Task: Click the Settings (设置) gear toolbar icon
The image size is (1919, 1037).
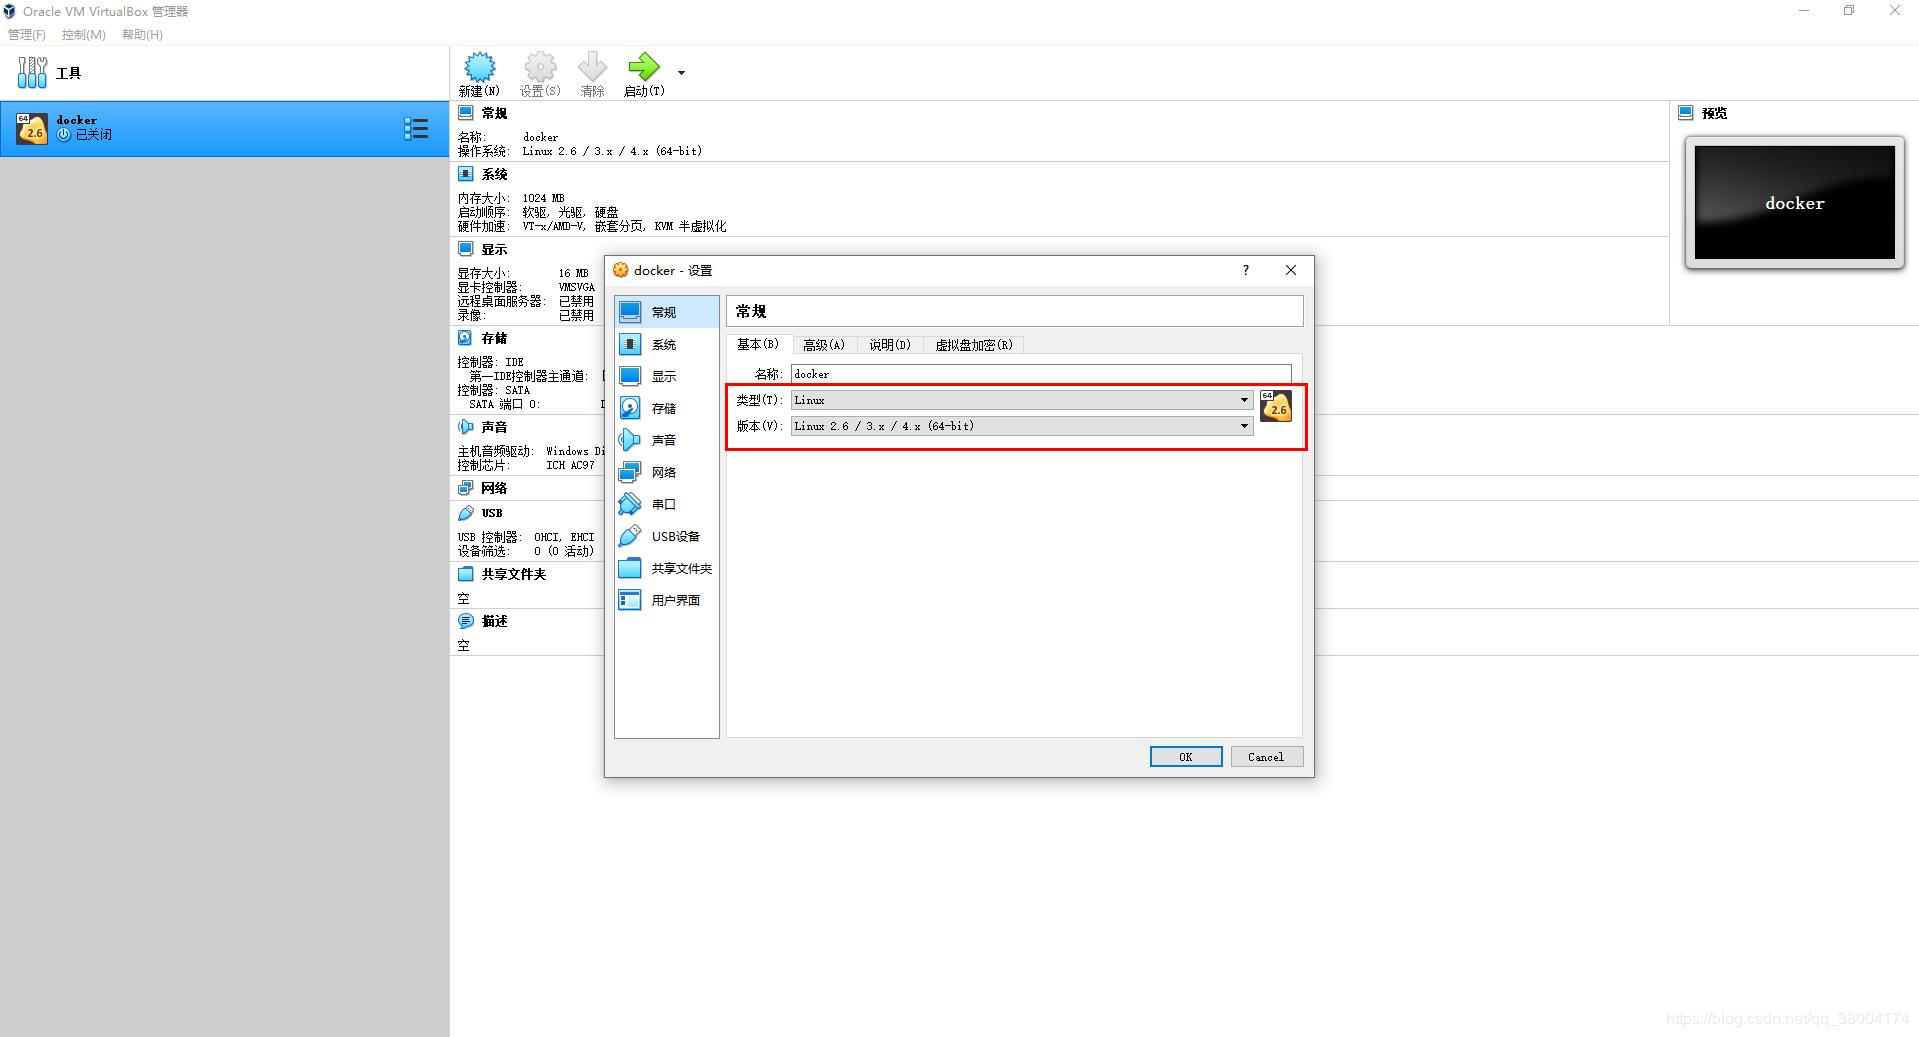Action: click(540, 67)
